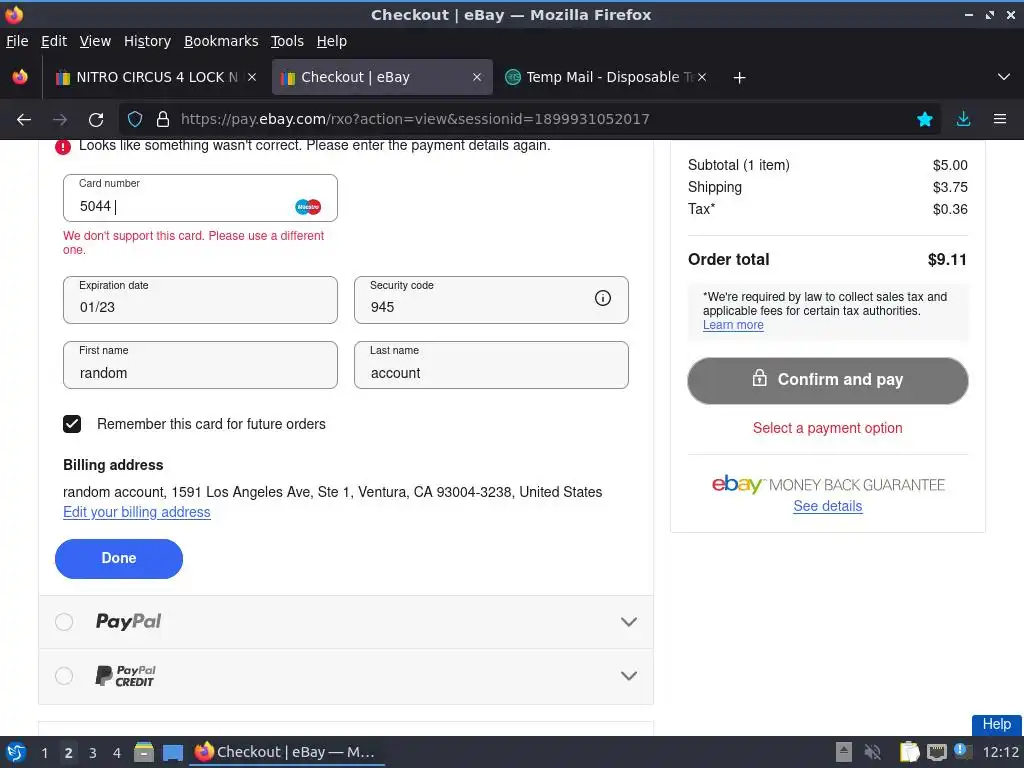Click the taskbar start menu icon
Screen dimensions: 1024x768
coord(16,752)
